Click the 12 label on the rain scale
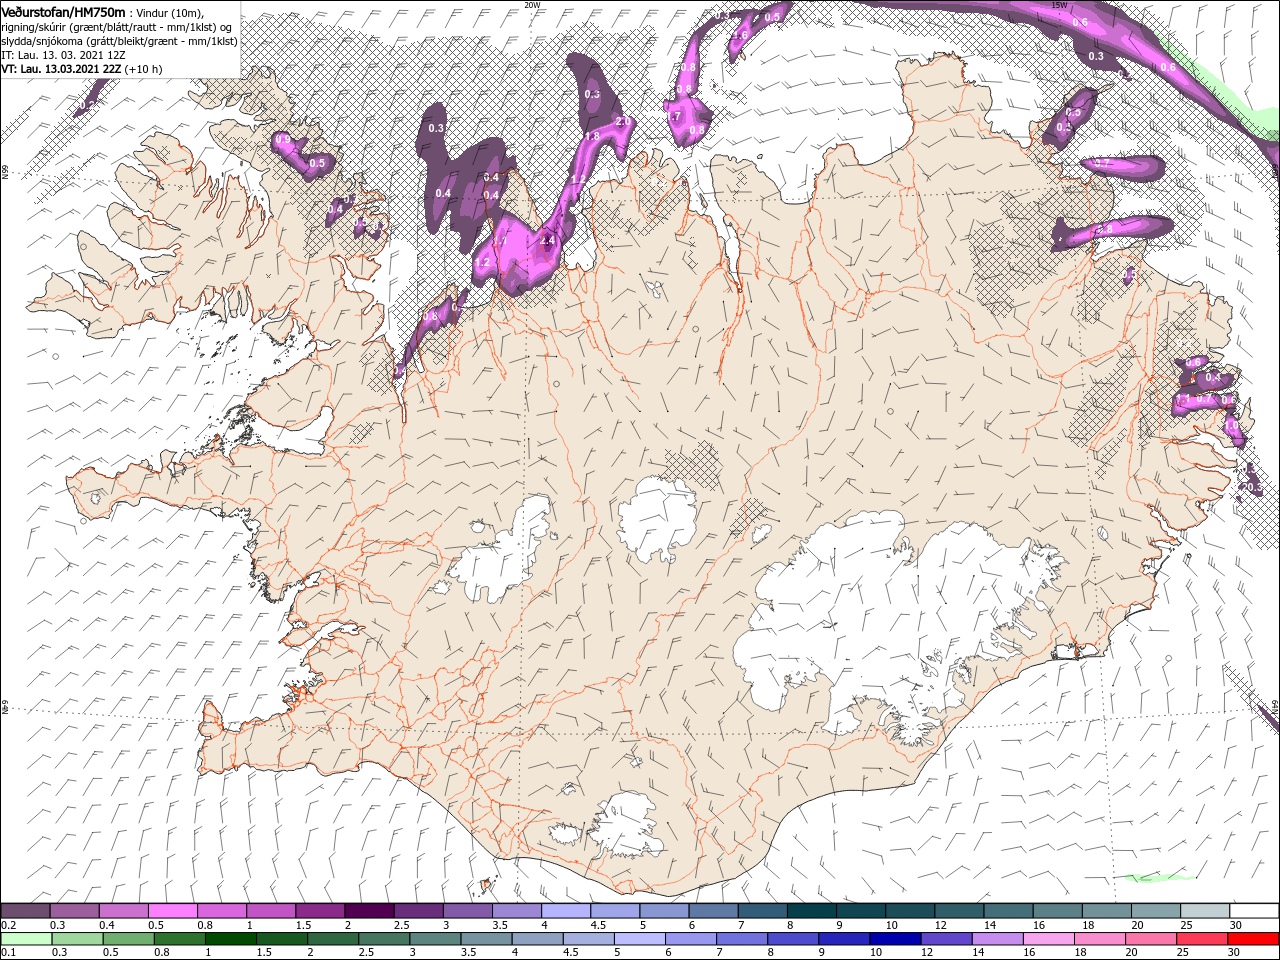The image size is (1280, 960). (x=927, y=952)
